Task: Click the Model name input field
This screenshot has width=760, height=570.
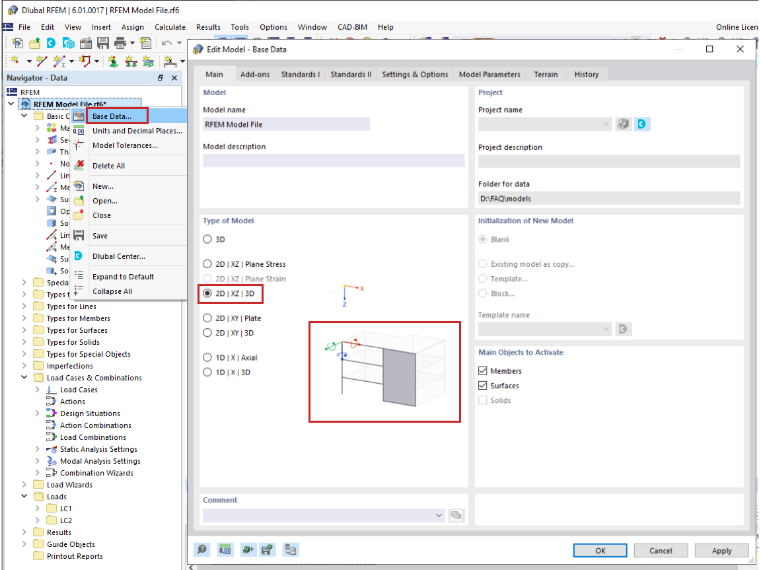Action: (x=286, y=124)
